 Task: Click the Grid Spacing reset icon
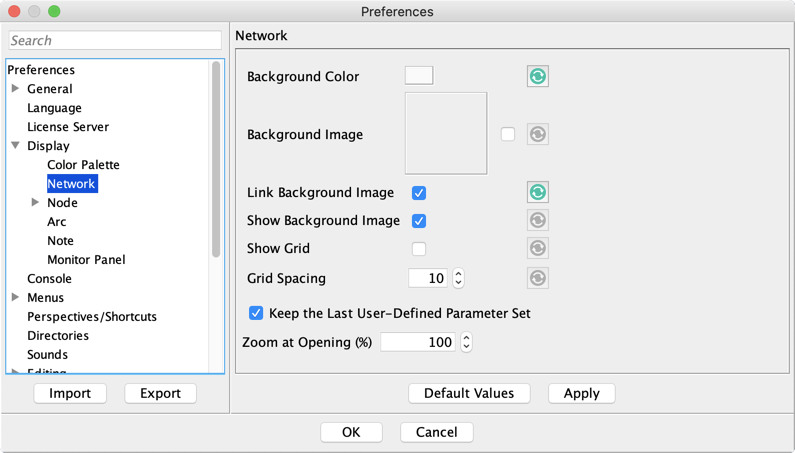pos(537,278)
